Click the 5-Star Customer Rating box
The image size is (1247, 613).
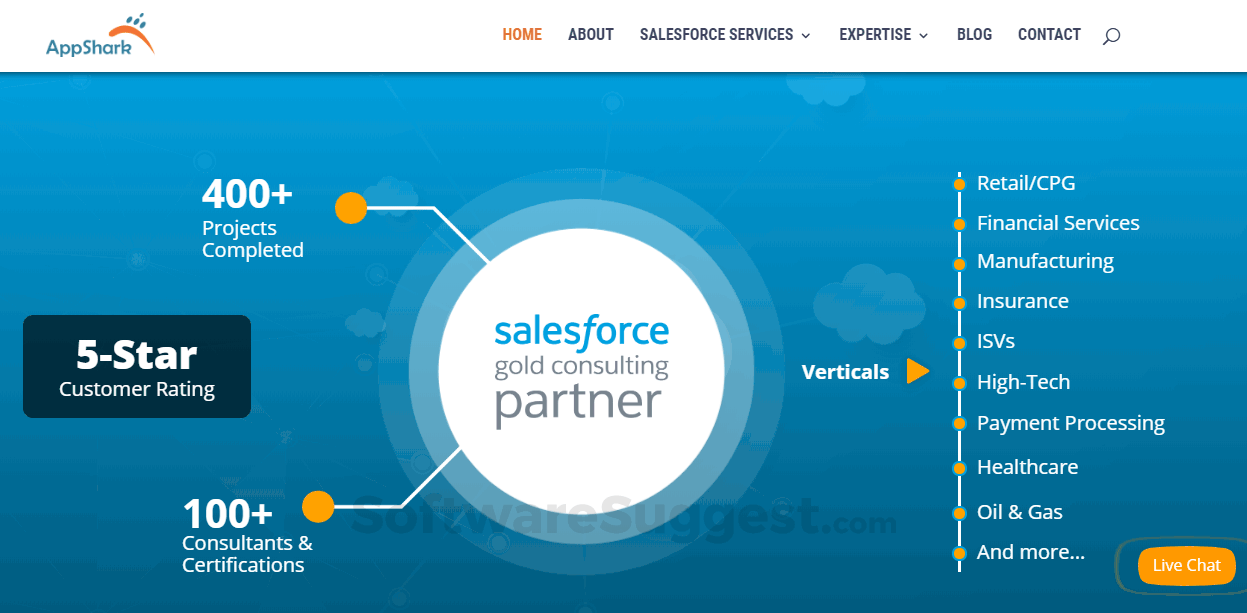coord(137,366)
